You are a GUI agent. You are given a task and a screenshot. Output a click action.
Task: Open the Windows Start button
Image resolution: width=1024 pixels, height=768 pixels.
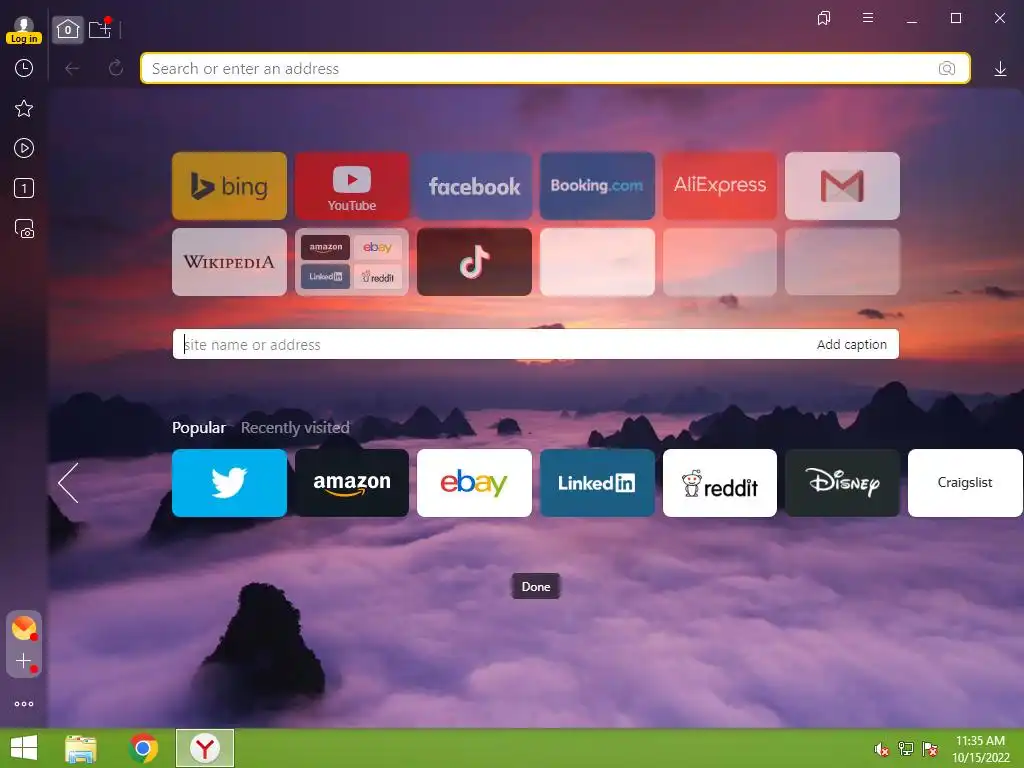[x=24, y=748]
